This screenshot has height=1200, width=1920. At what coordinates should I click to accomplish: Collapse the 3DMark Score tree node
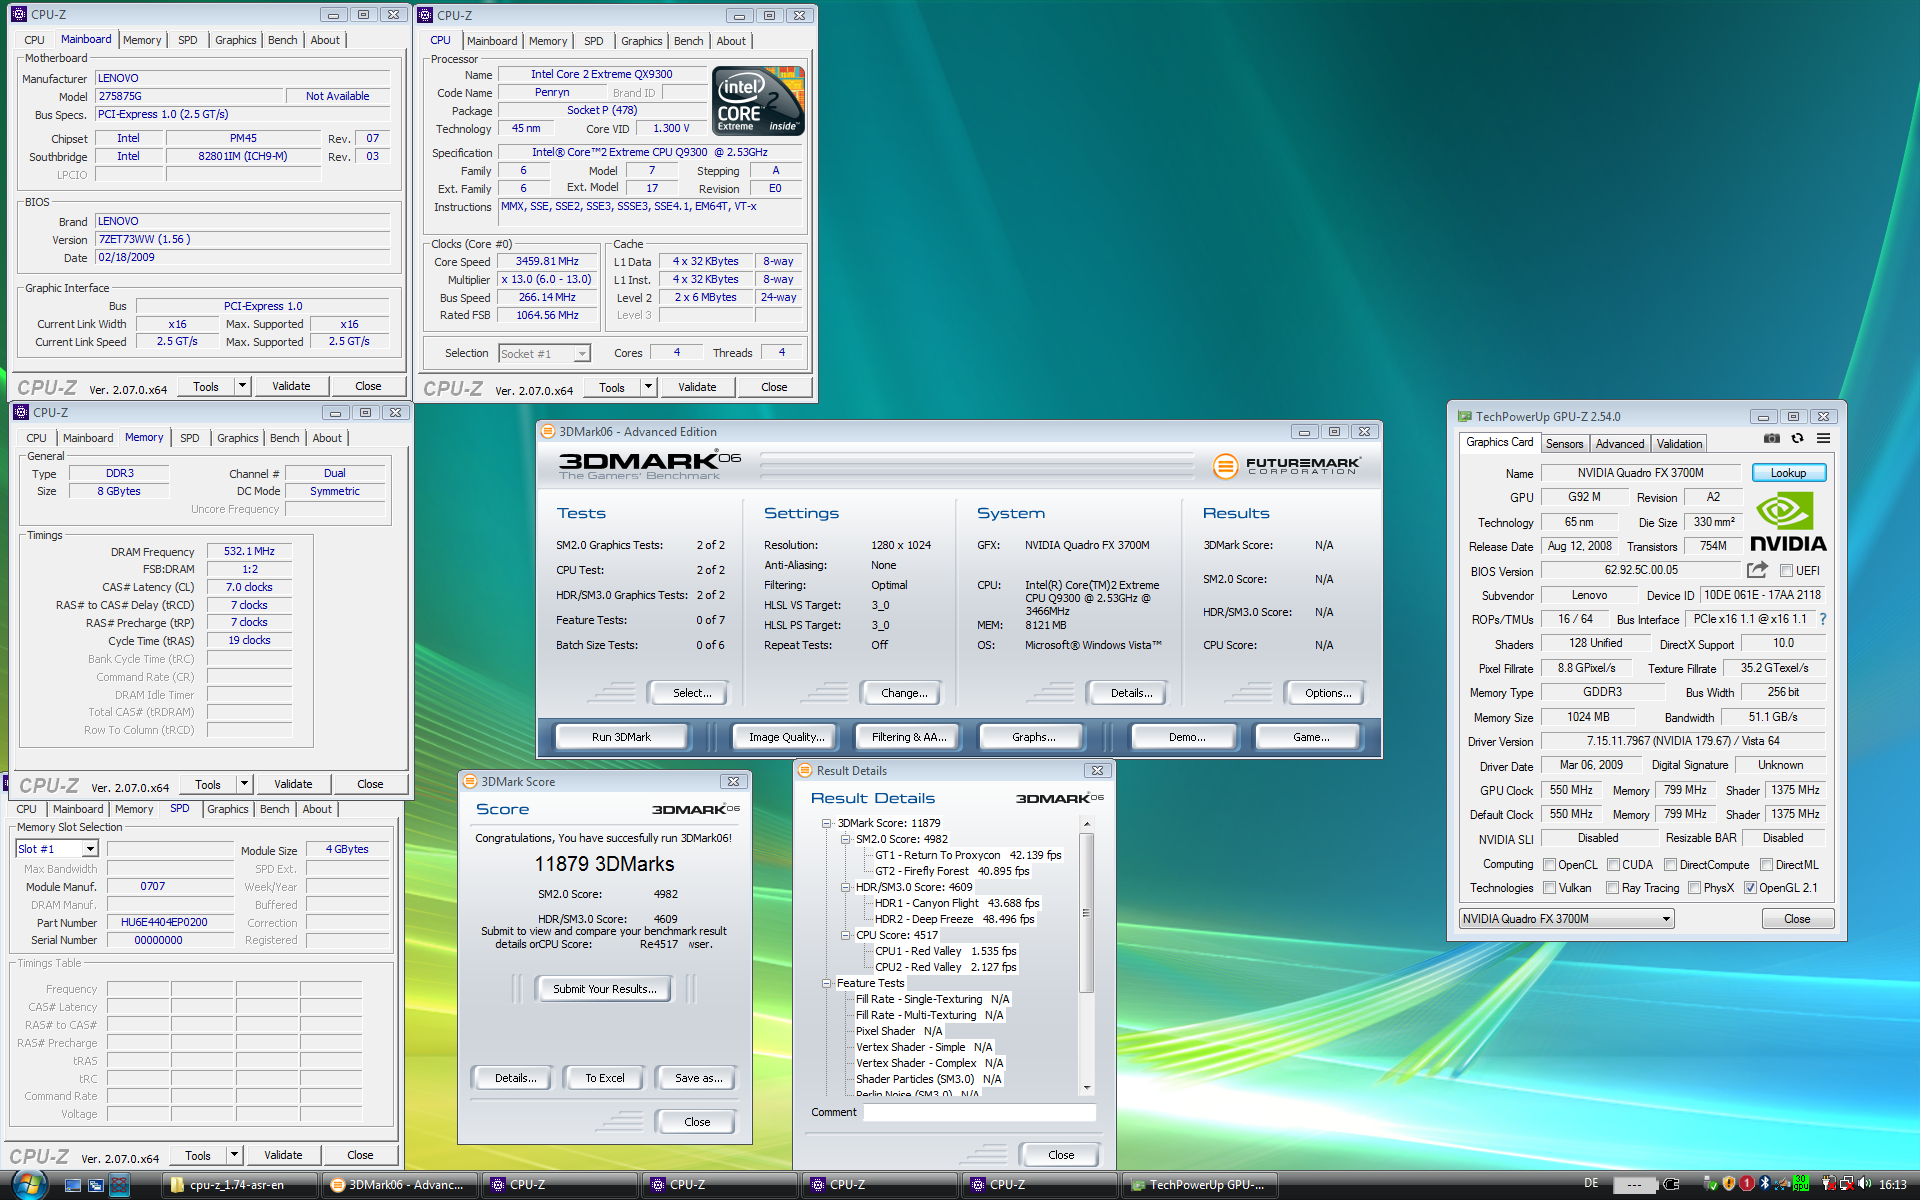point(827,824)
